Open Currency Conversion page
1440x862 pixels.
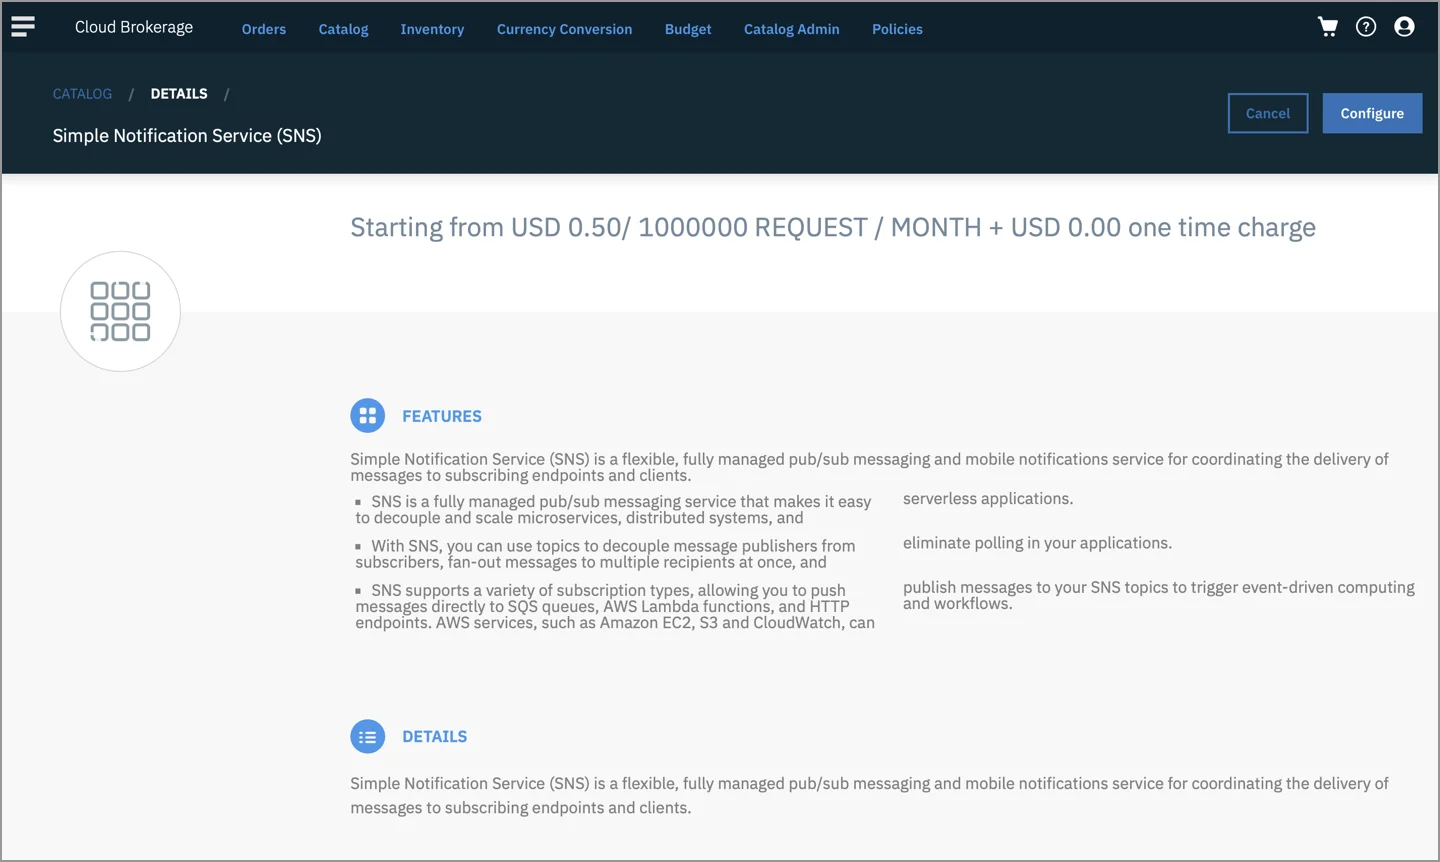[564, 29]
